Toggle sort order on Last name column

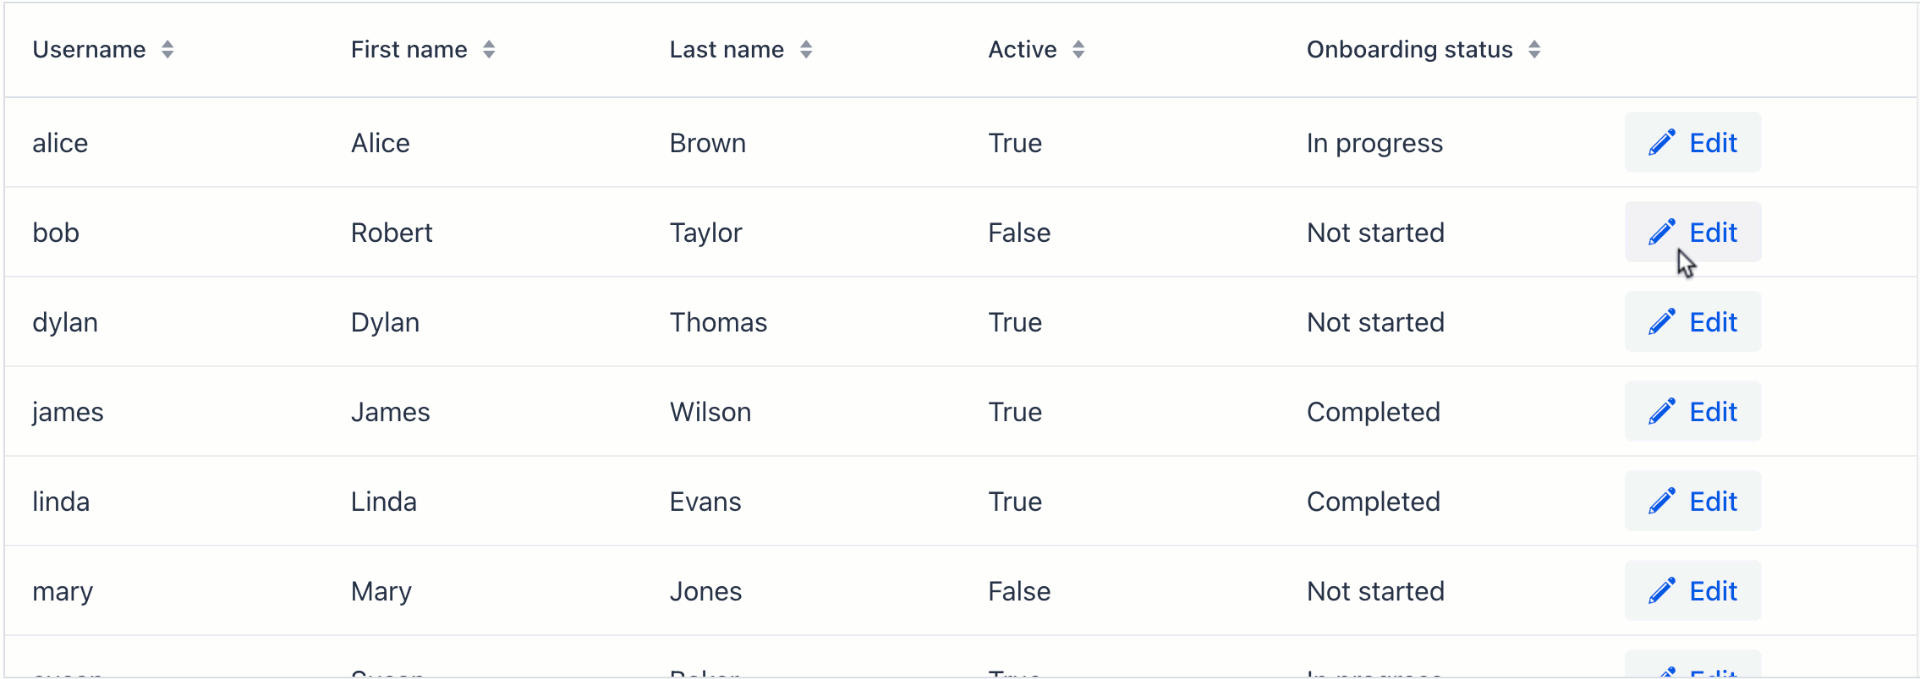(x=806, y=50)
